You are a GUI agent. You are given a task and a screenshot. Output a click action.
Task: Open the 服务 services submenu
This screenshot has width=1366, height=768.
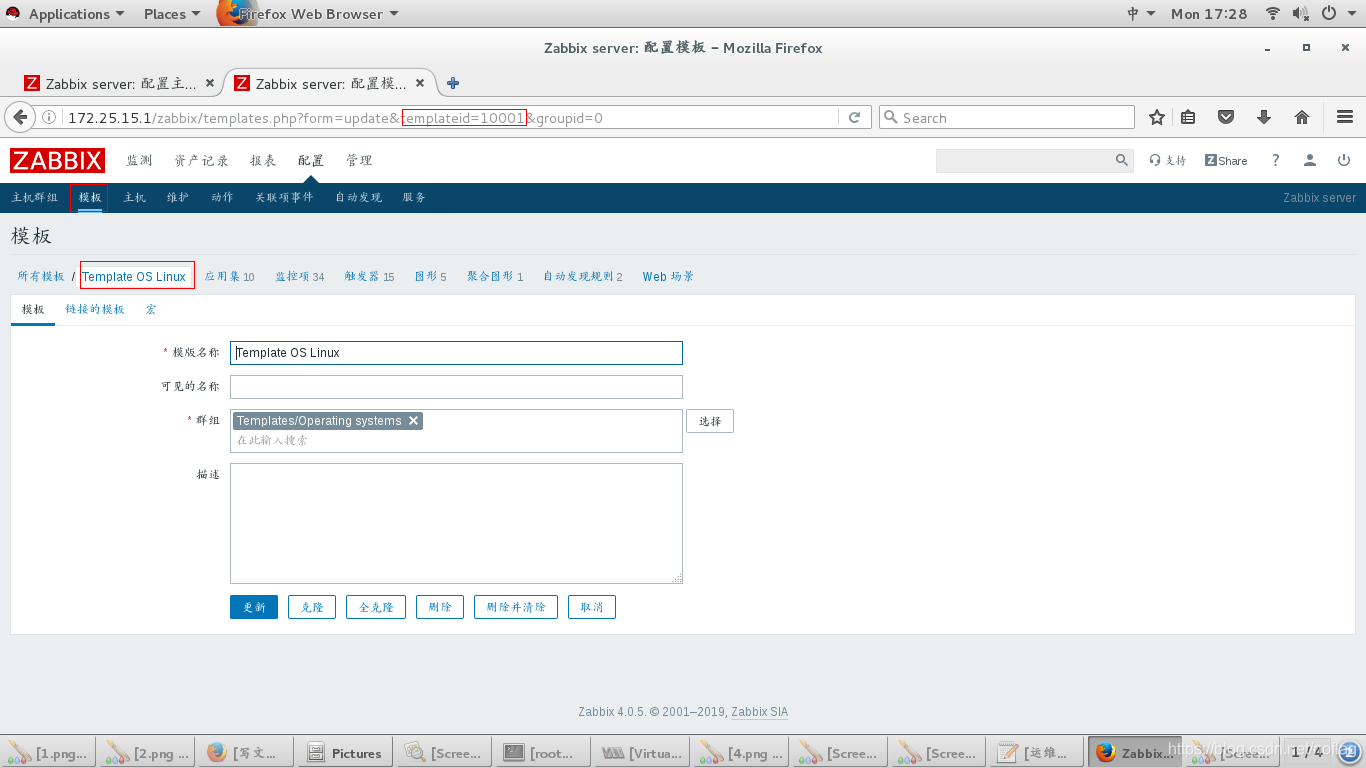[415, 198]
